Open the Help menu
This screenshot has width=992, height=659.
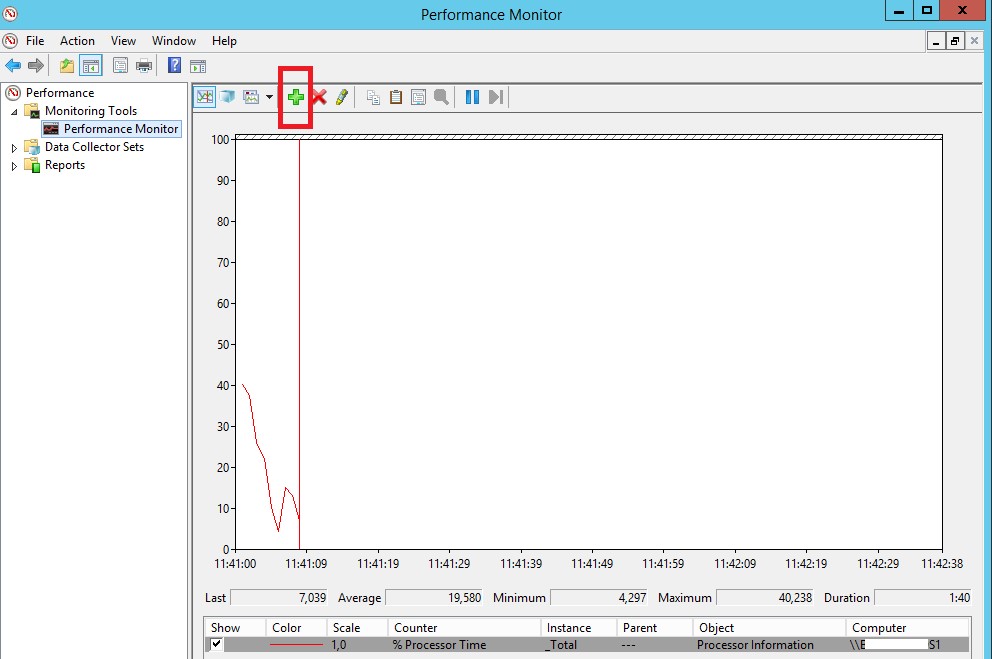(x=224, y=40)
